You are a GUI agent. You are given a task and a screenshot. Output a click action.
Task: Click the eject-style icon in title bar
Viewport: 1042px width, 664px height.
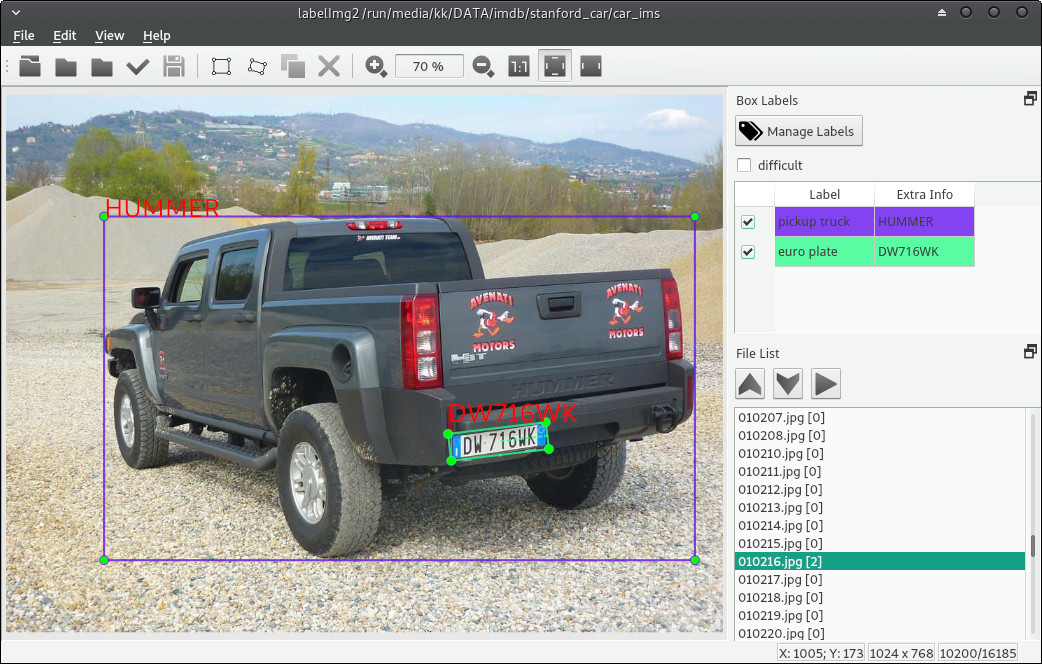point(942,13)
